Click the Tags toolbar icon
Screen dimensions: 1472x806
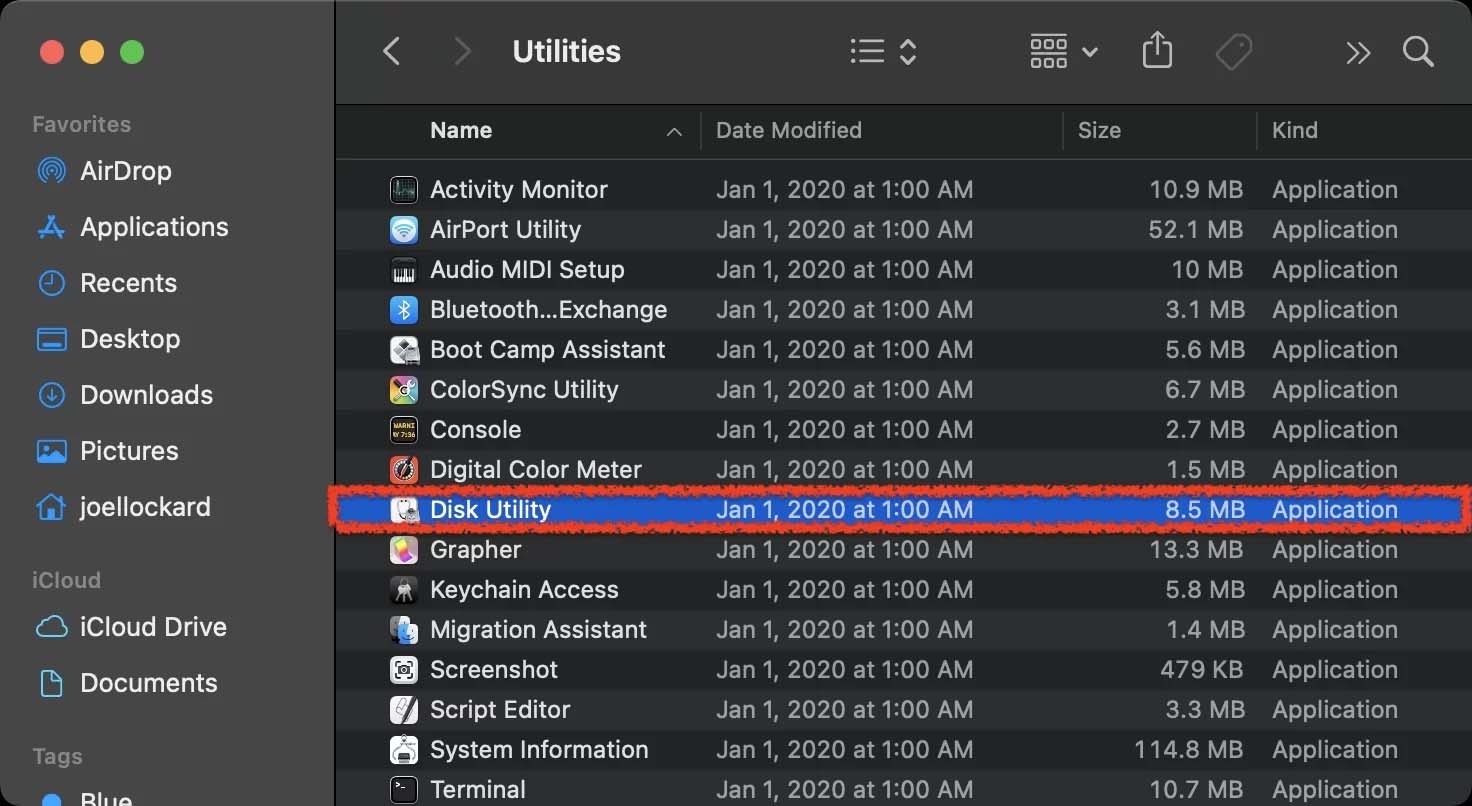pos(1234,51)
